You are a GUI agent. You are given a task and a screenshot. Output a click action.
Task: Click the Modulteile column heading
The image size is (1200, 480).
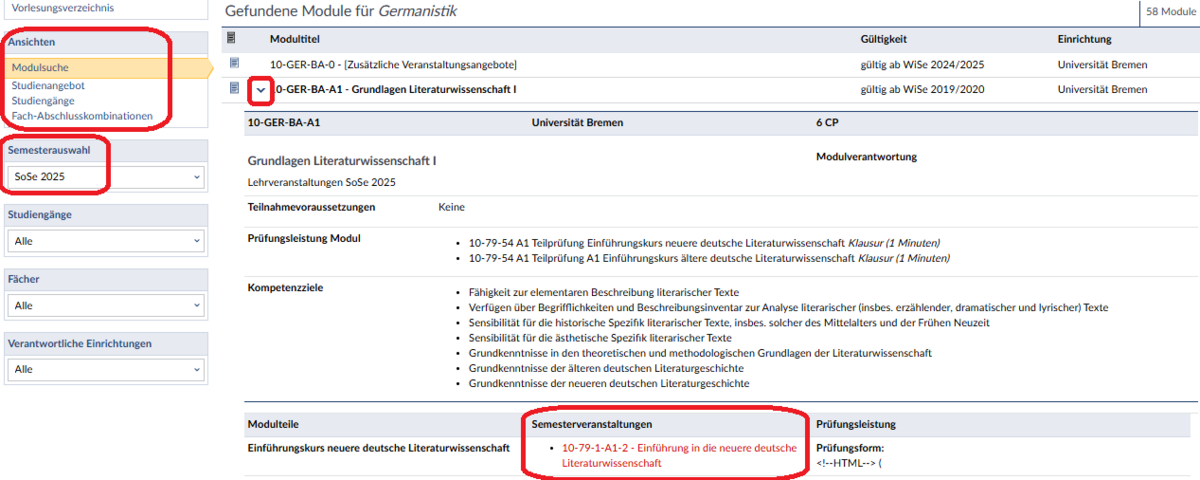point(273,424)
